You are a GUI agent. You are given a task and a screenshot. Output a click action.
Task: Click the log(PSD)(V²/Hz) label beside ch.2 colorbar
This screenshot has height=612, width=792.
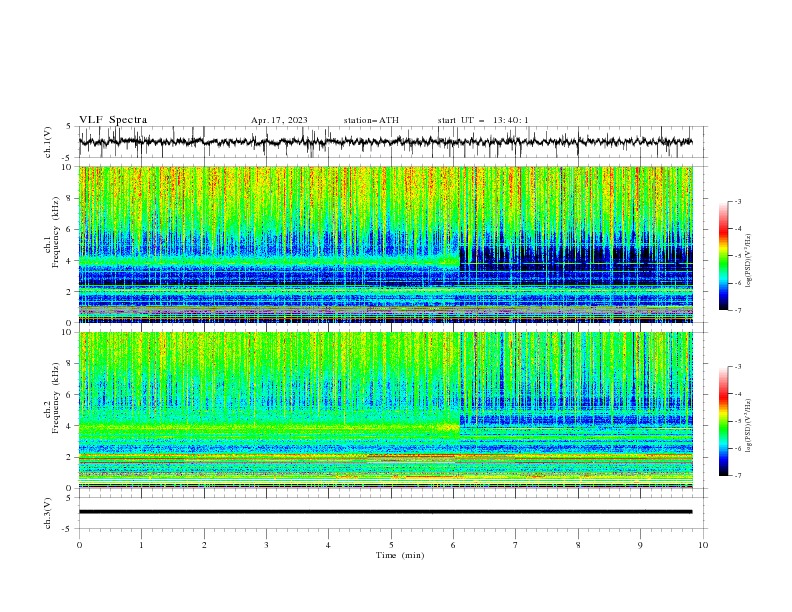coord(748,425)
